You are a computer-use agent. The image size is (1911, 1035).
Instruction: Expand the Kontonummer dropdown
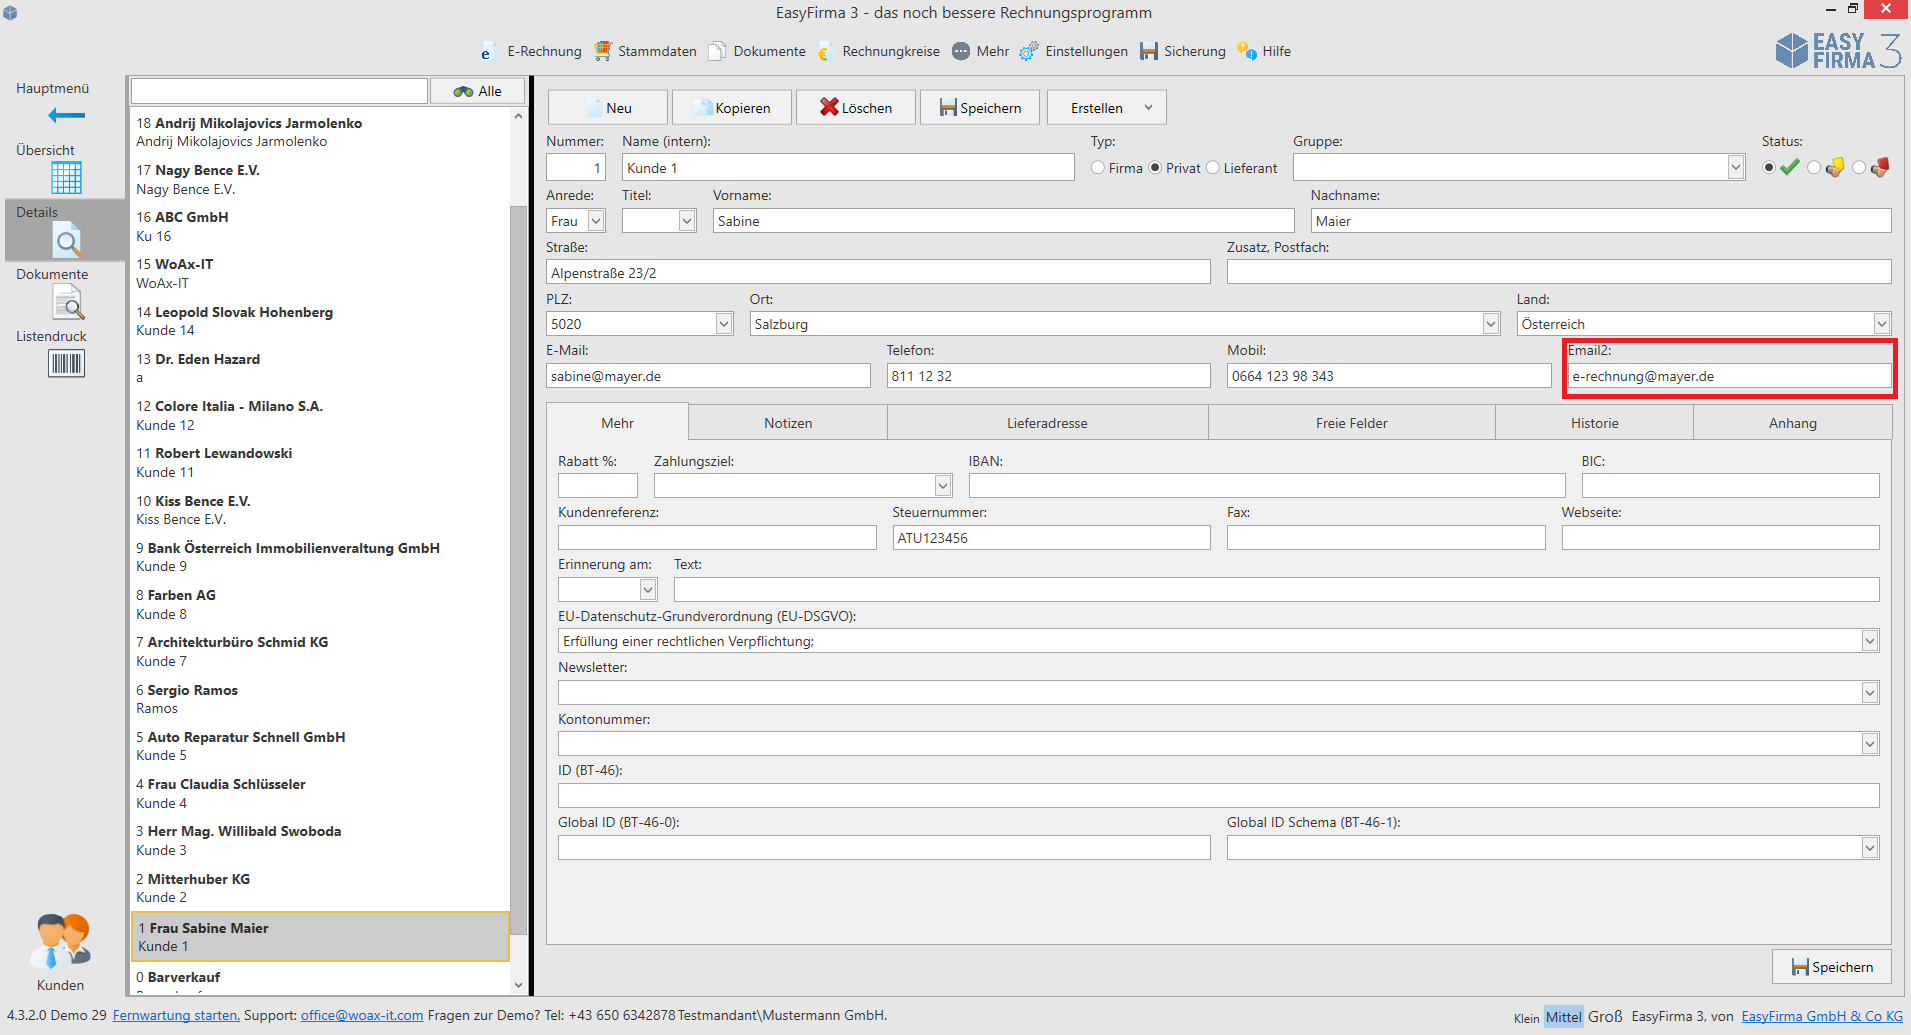(1870, 744)
